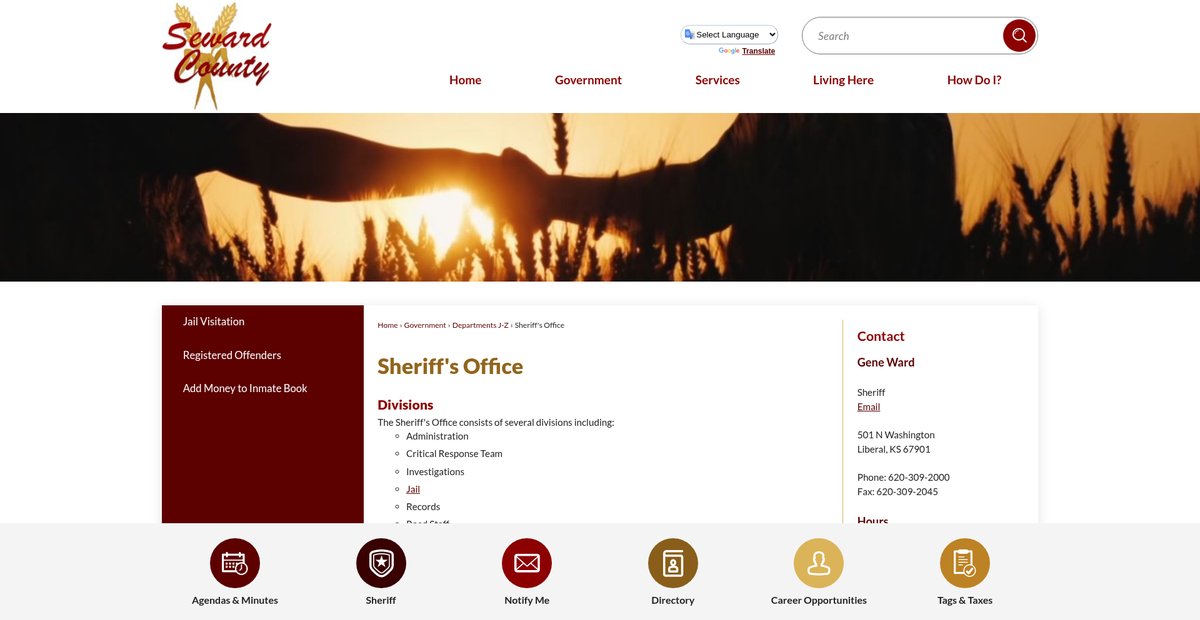Click the sheriff's Email link
Image resolution: width=1200 pixels, height=620 pixels.
click(869, 407)
